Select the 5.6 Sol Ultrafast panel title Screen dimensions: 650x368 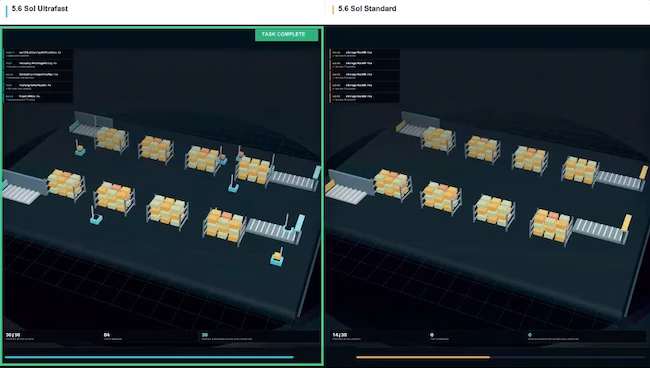pyautogui.click(x=39, y=9)
